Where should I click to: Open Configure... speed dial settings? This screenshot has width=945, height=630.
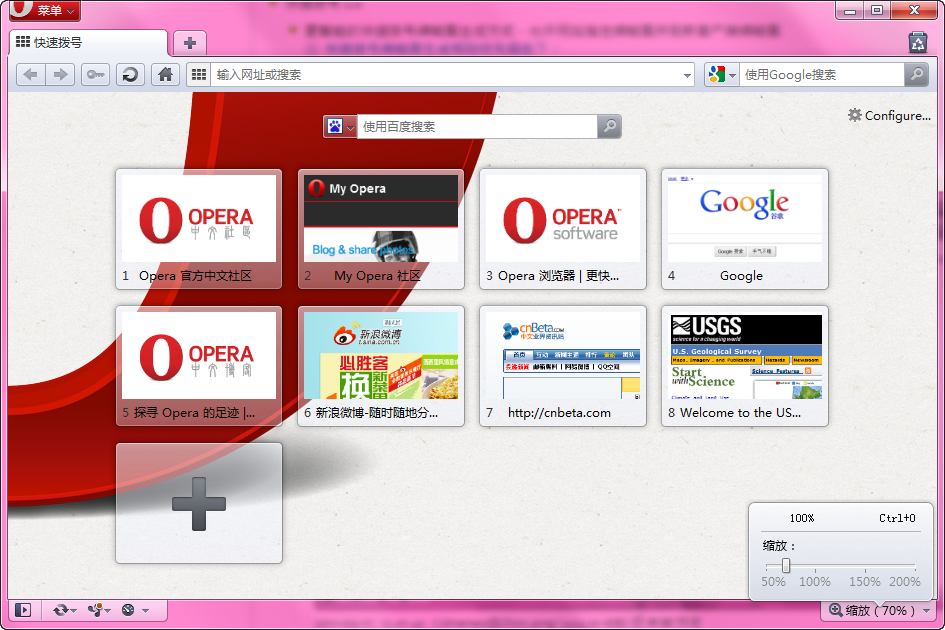coord(890,115)
